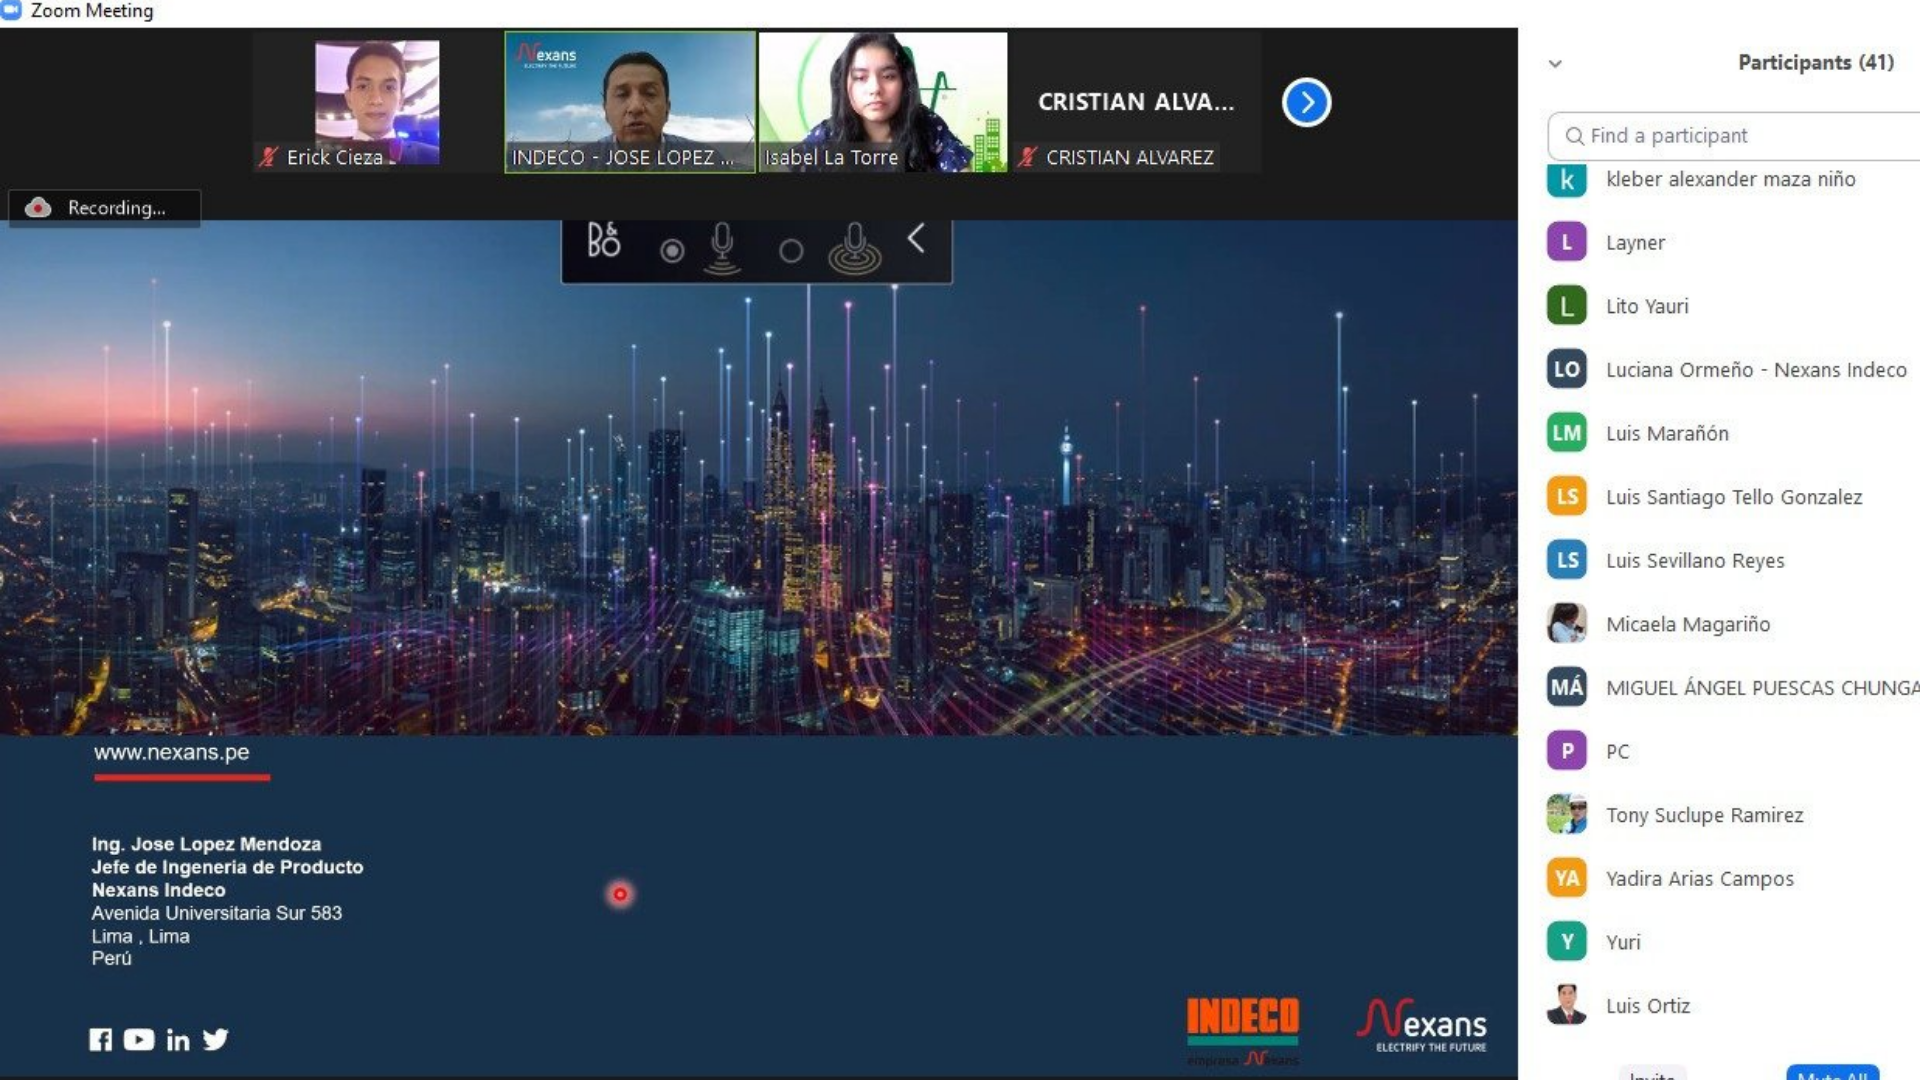1920x1080 pixels.
Task: Select the directional microphone radio option
Action: tap(672, 251)
